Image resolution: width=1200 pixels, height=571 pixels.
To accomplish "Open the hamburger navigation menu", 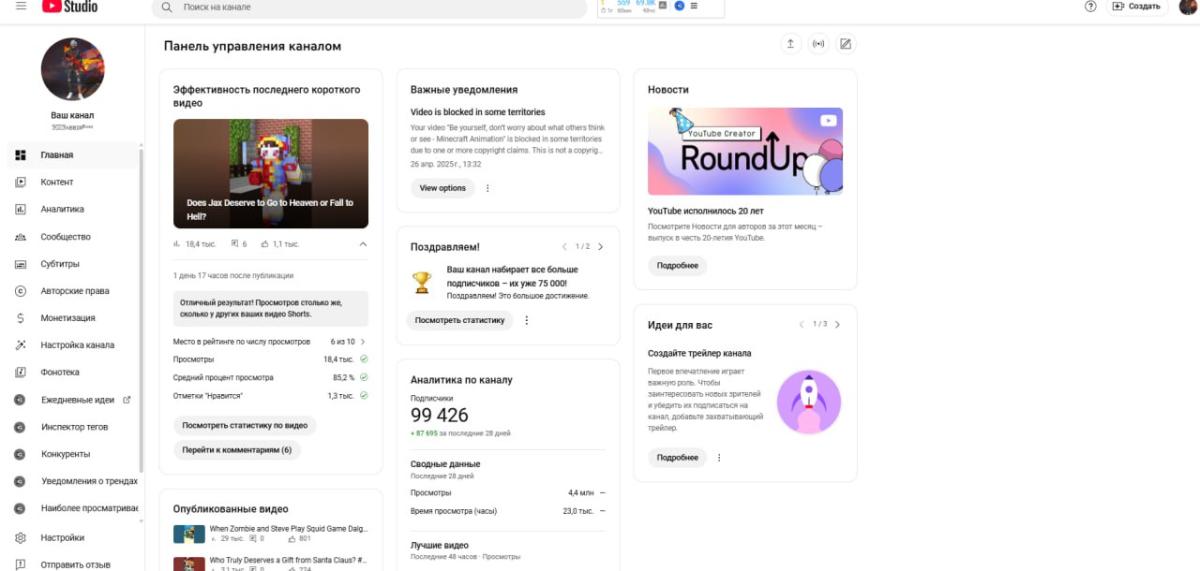I will pos(21,6).
